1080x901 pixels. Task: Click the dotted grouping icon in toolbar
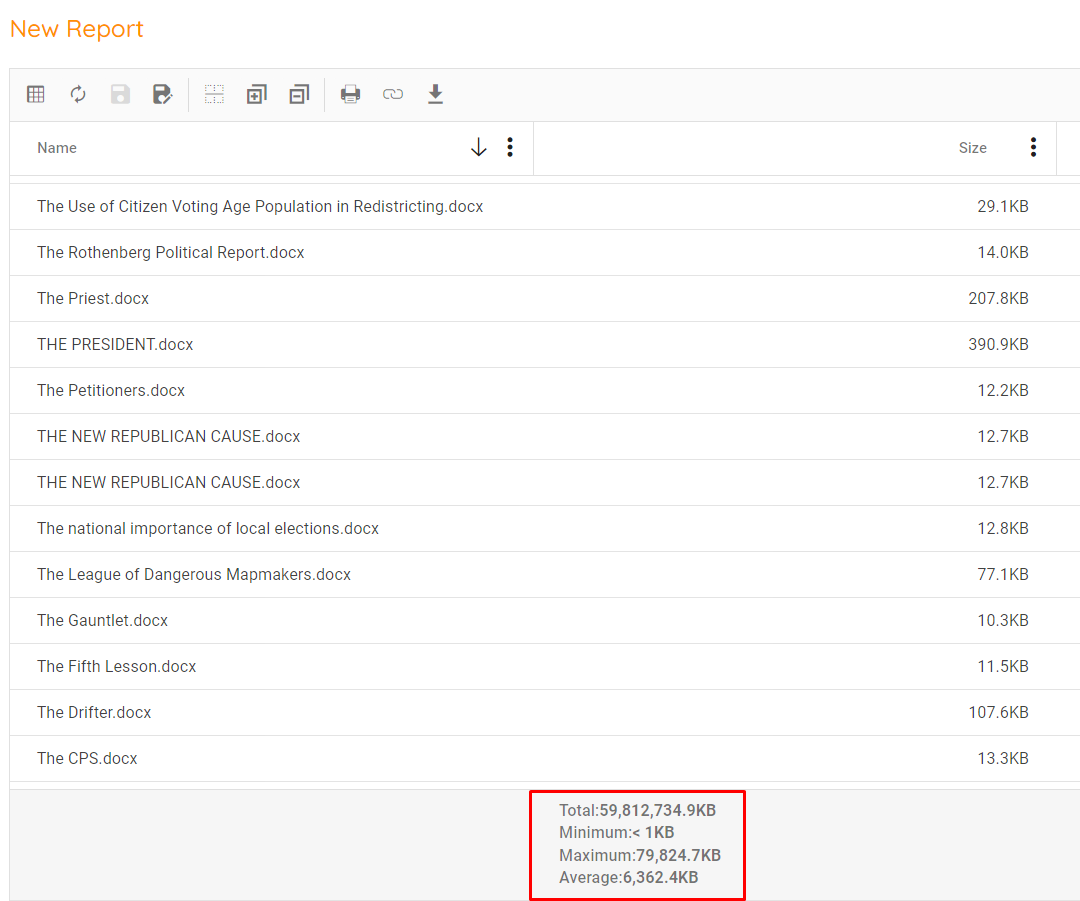click(x=214, y=94)
